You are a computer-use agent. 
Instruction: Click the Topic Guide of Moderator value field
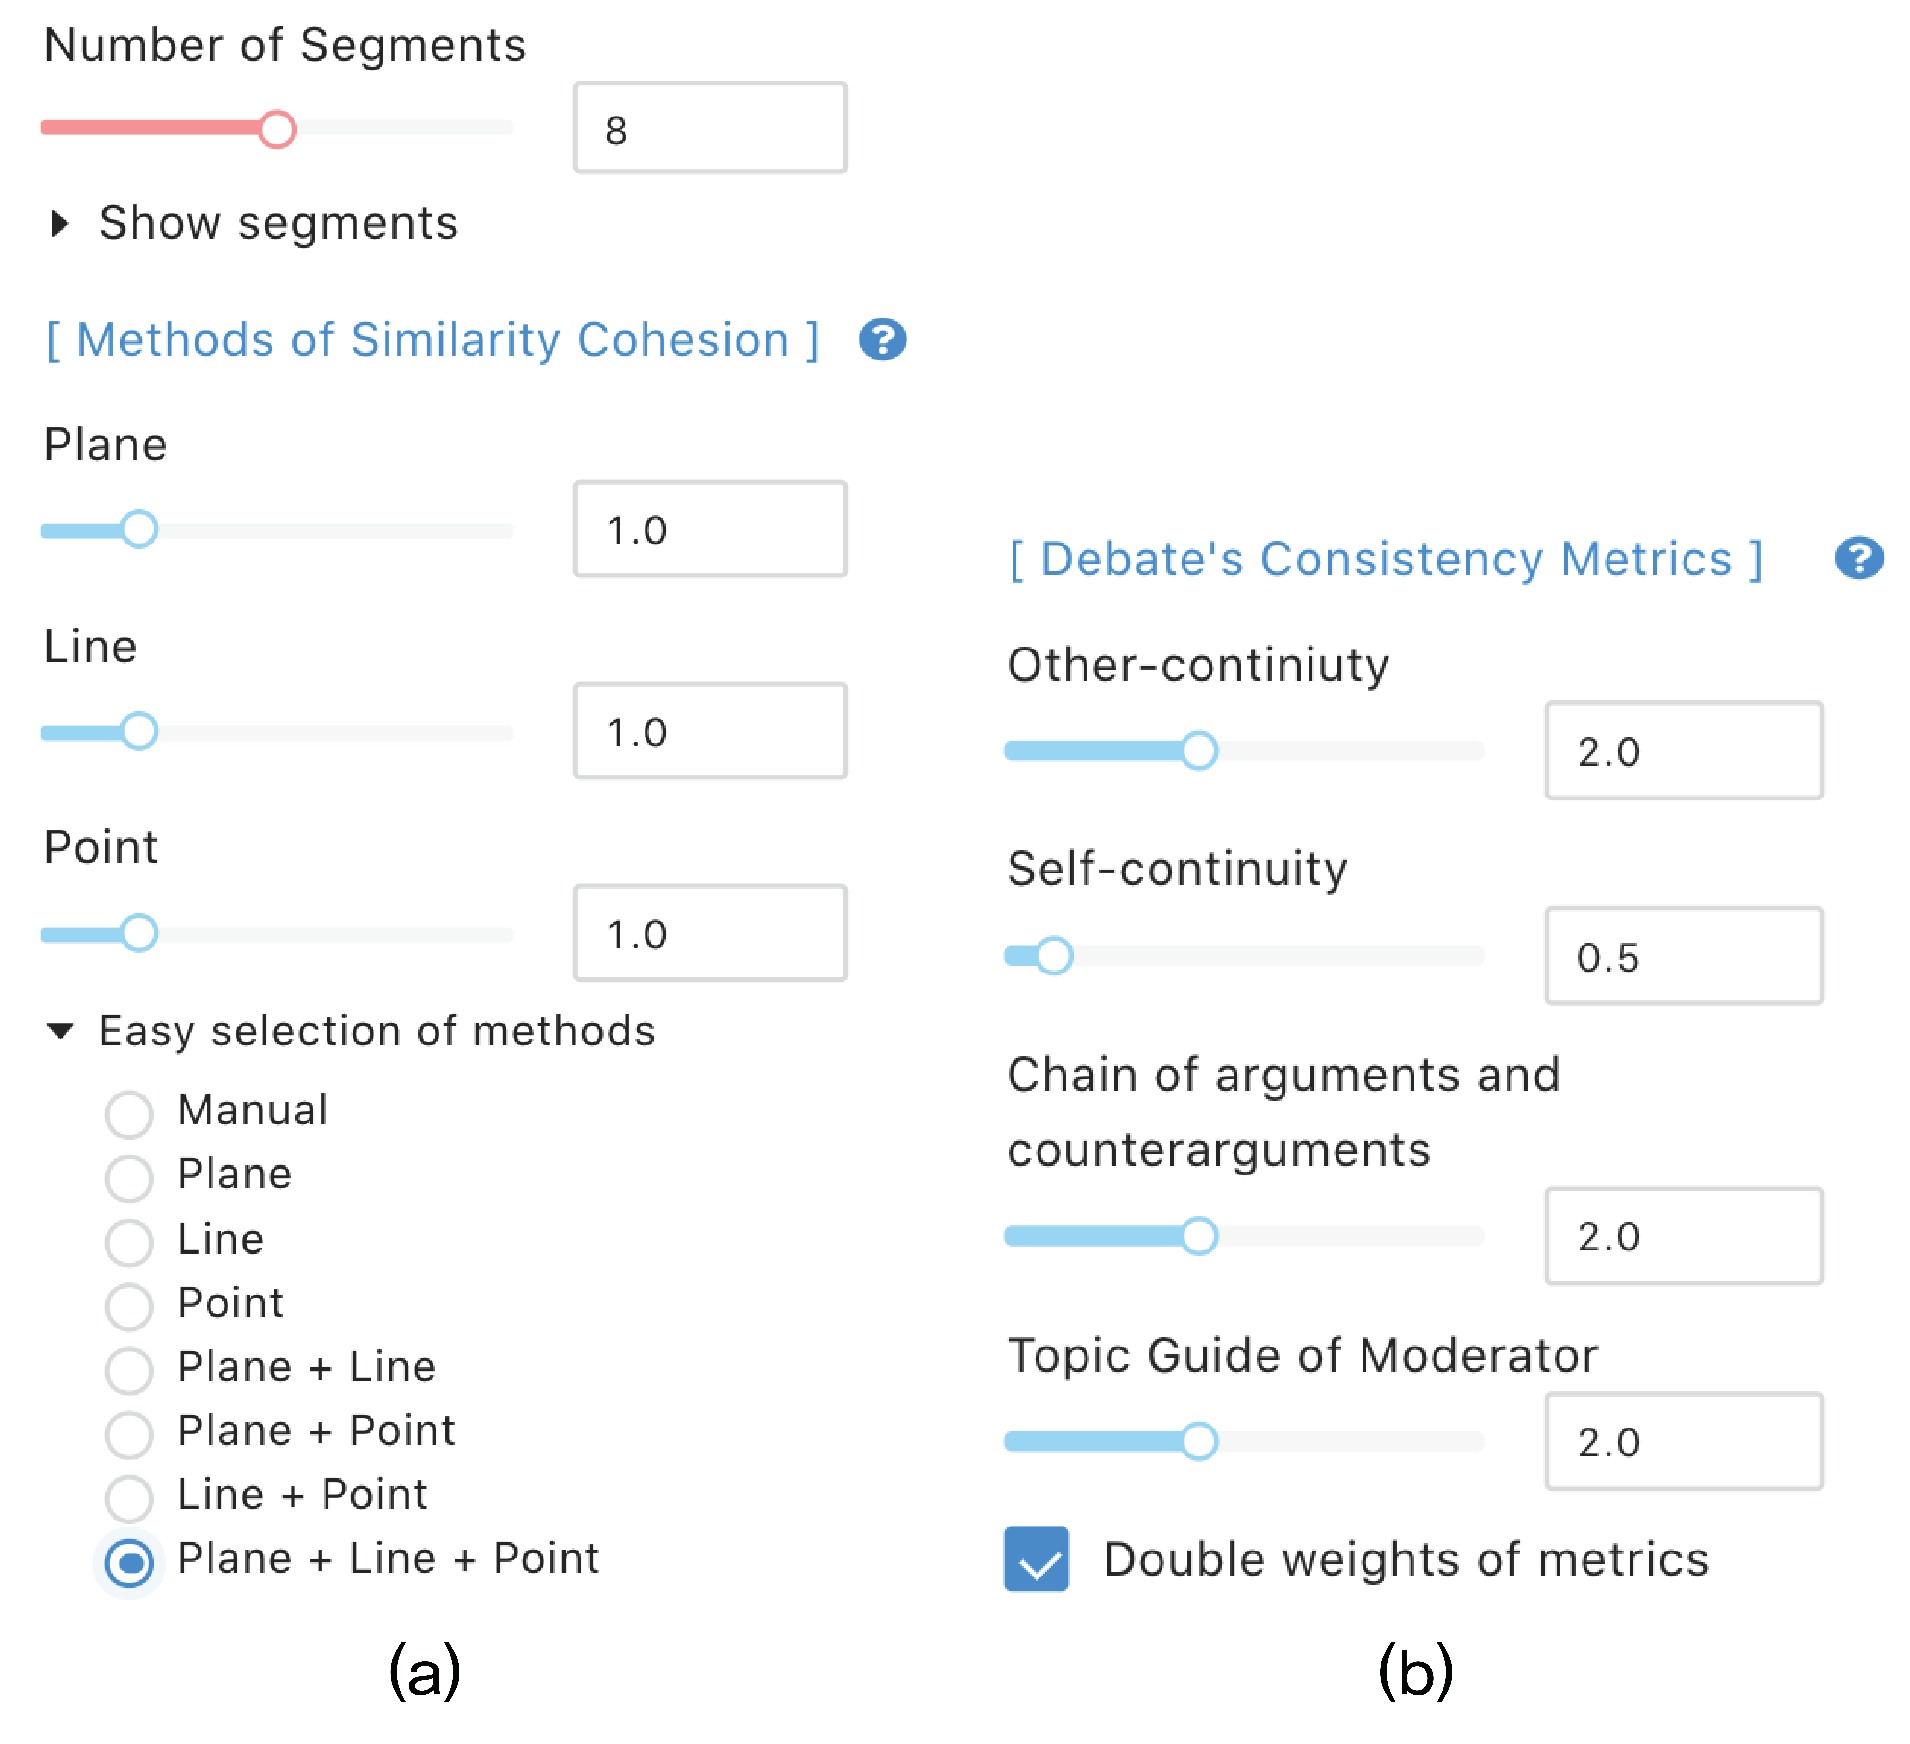pos(1683,1441)
